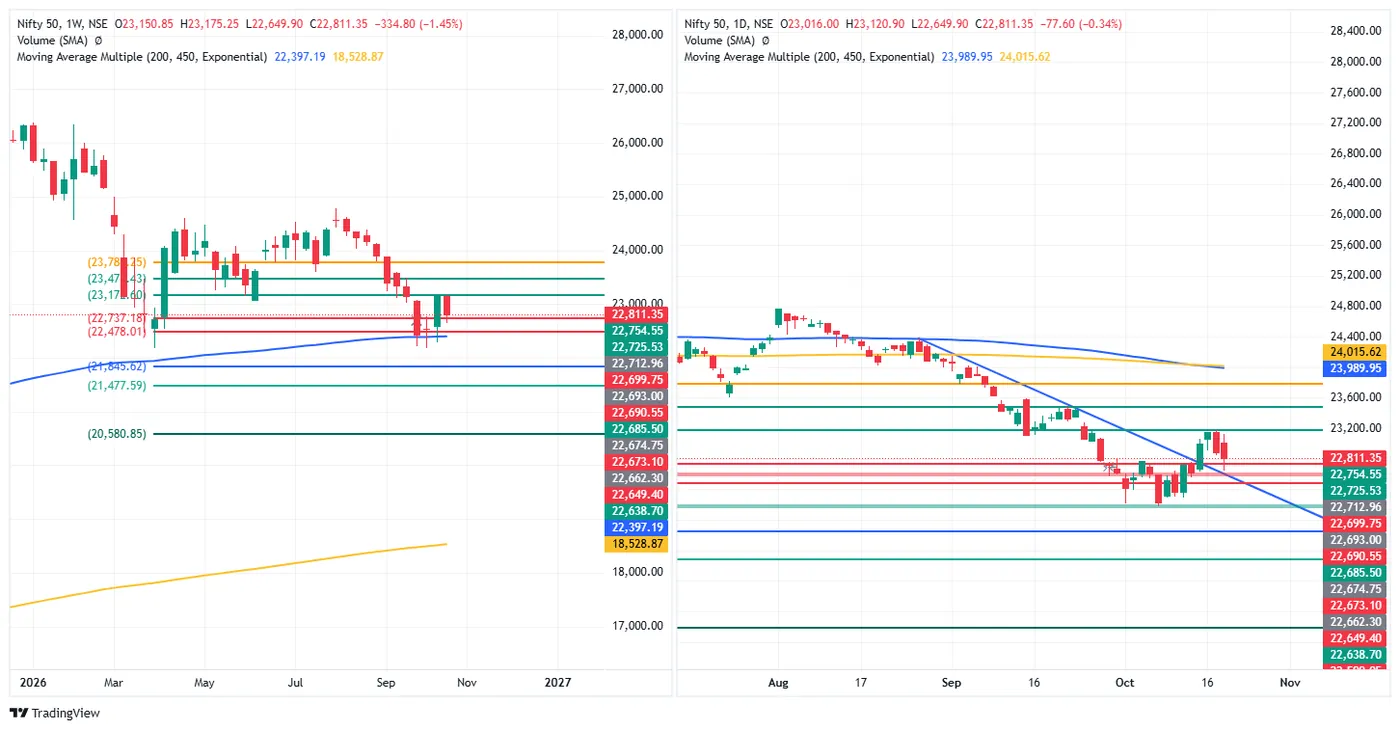The image size is (1400, 730).
Task: Click the orange 18,528.87 price axis tag
Action: pyautogui.click(x=637, y=544)
